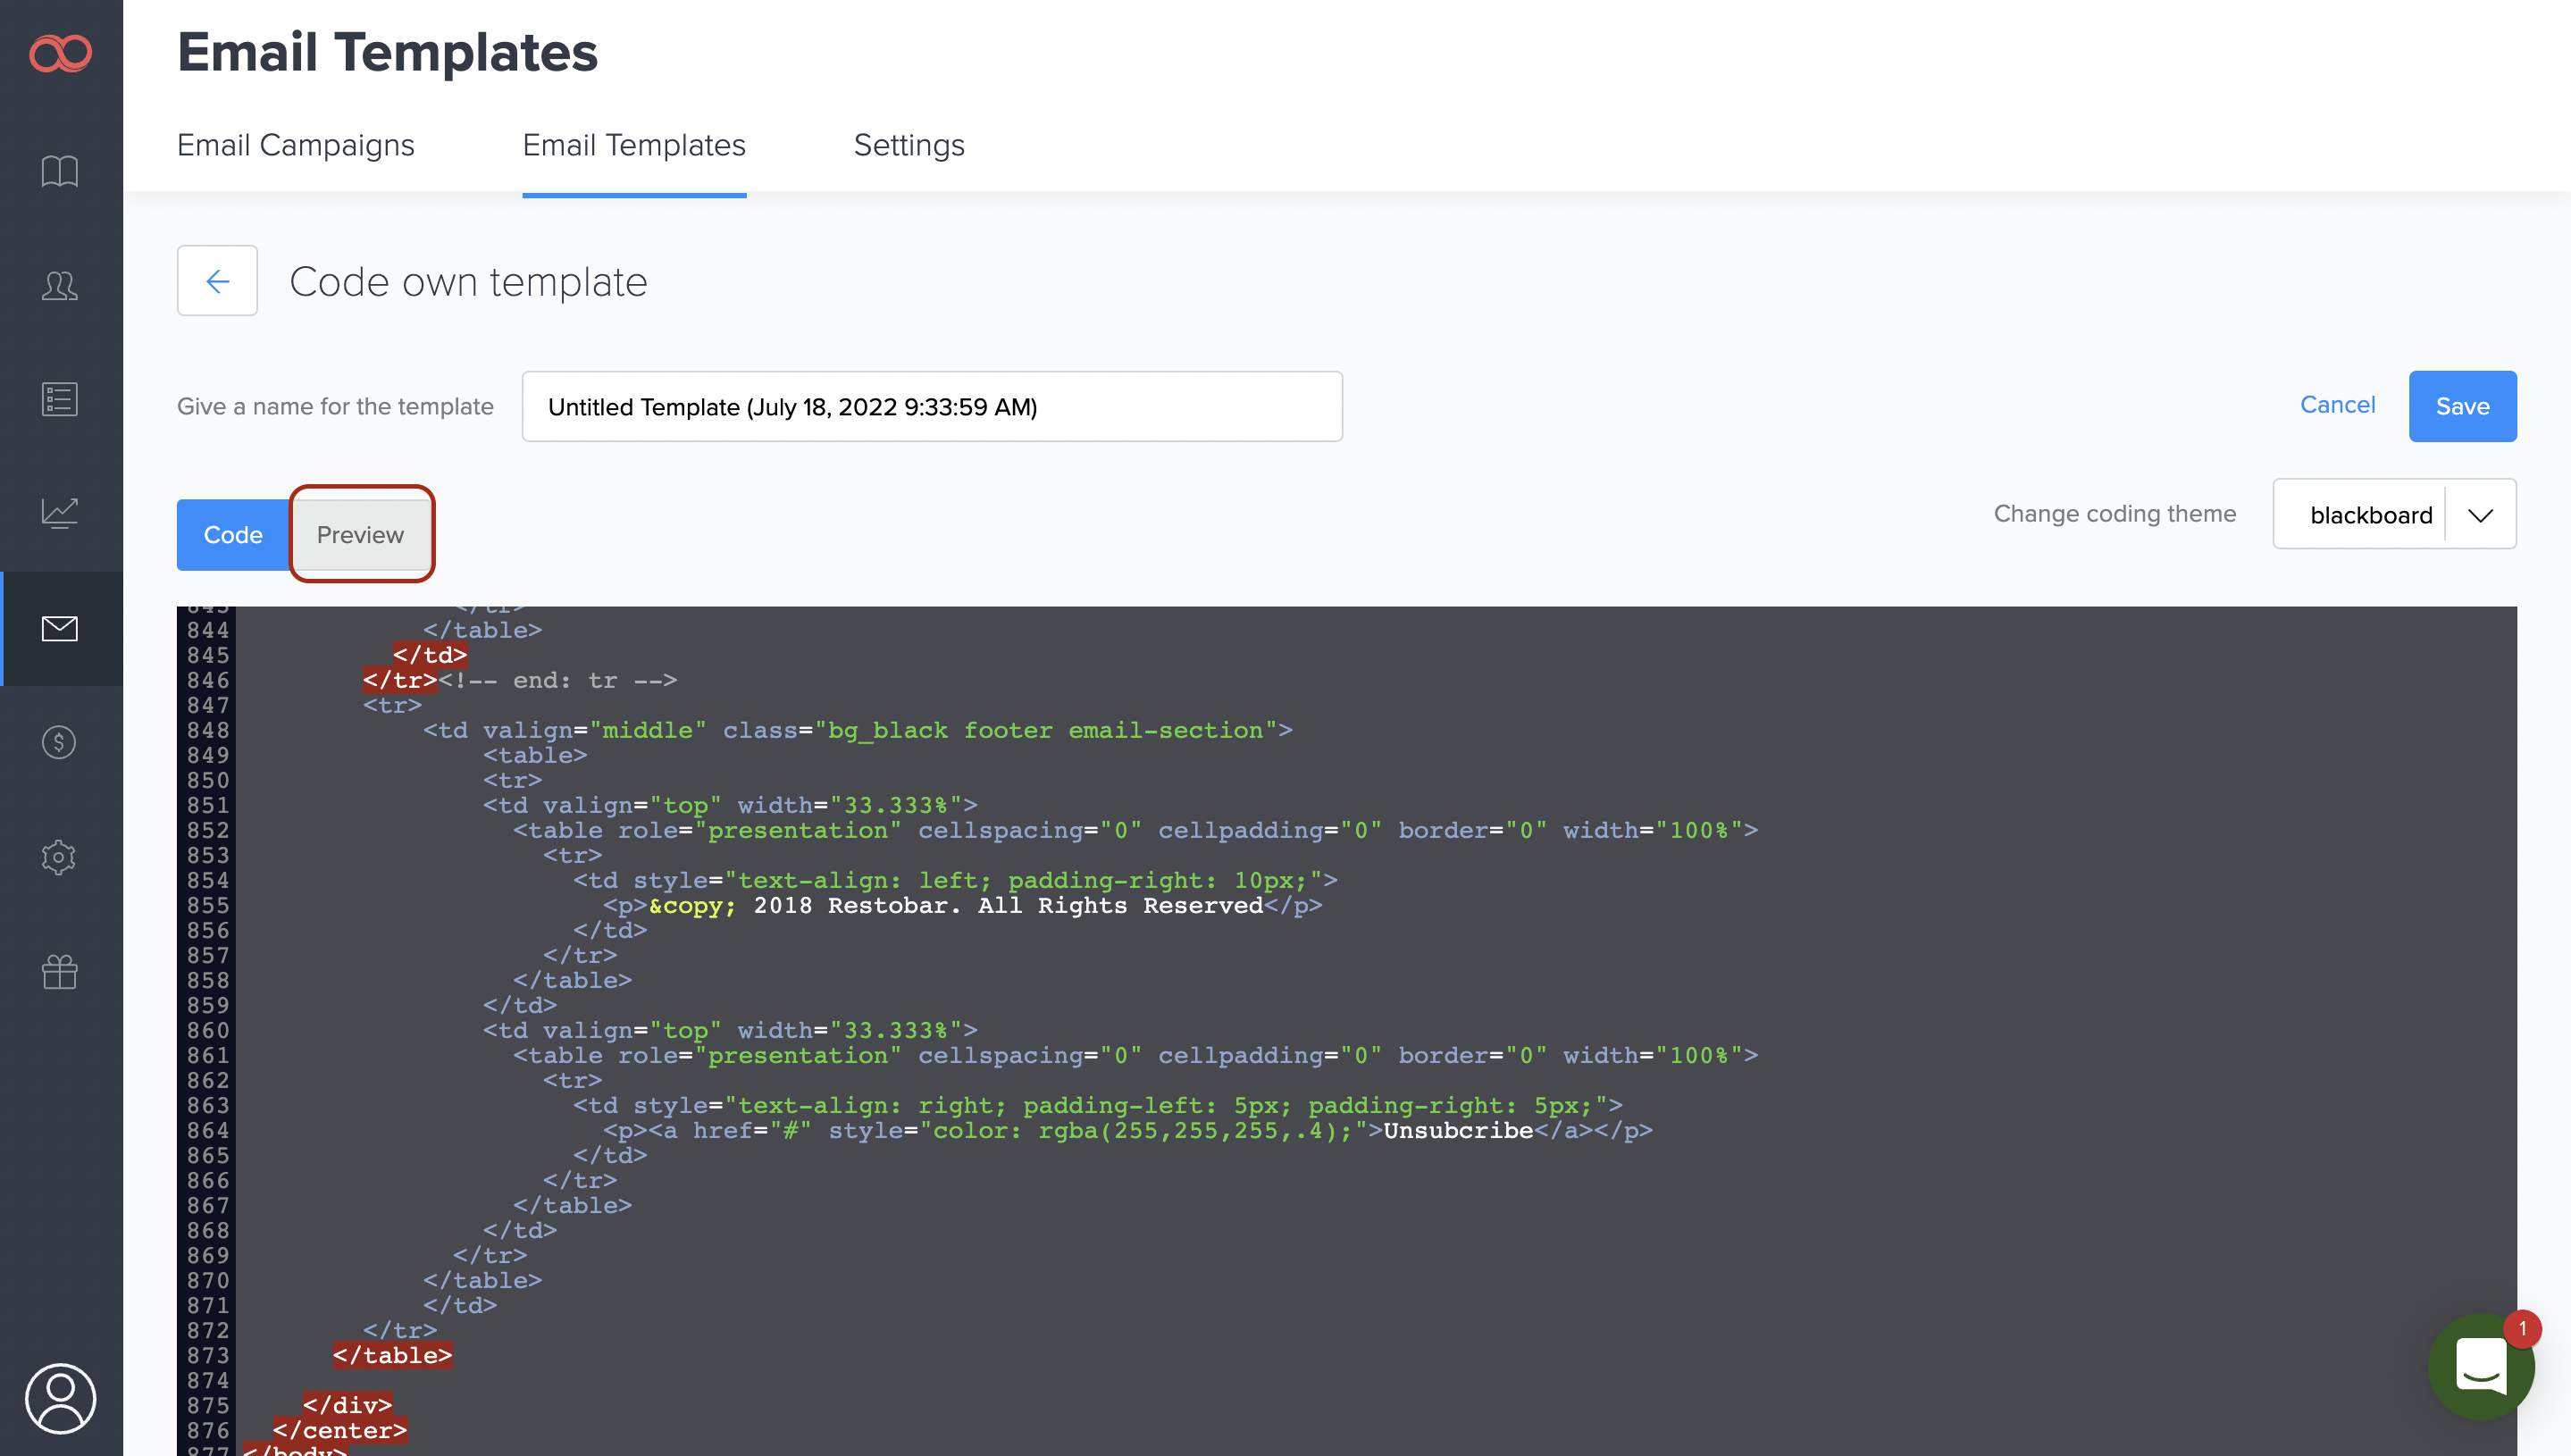Open the contacts people icon in the sidebar
Viewport: 2571px width, 1456px height.
pyautogui.click(x=60, y=286)
